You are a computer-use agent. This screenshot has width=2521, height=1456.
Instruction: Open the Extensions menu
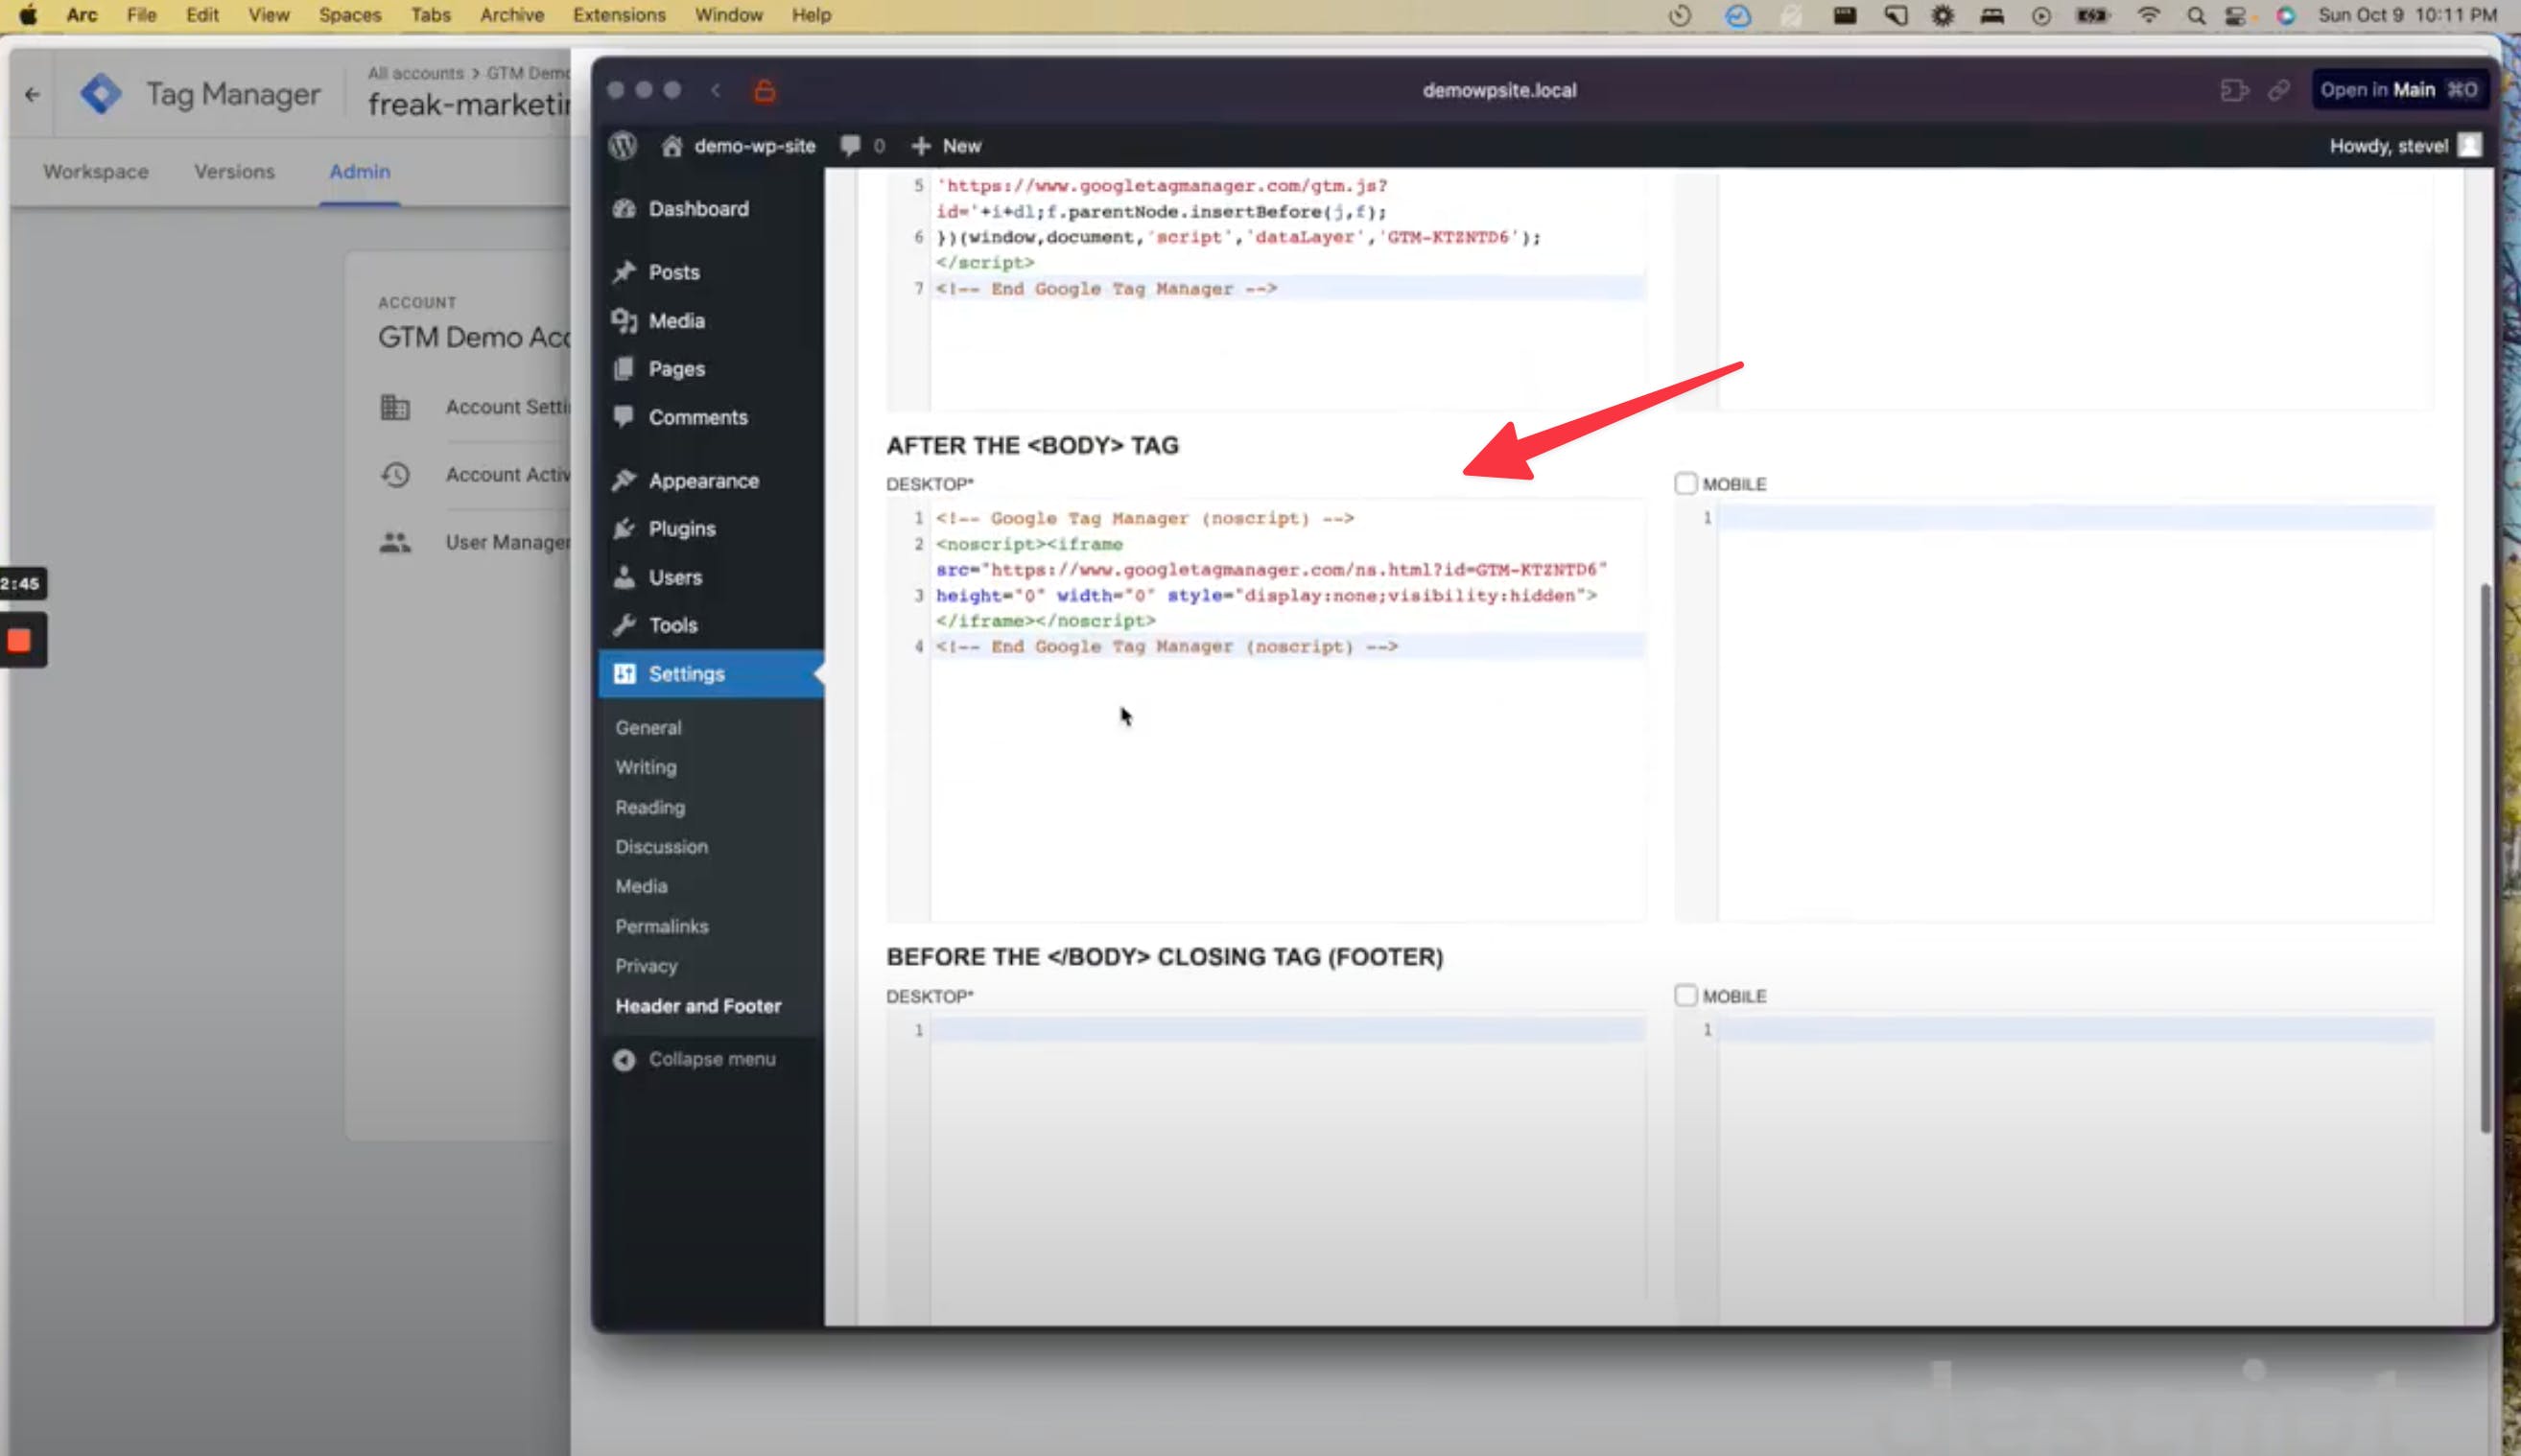[619, 15]
